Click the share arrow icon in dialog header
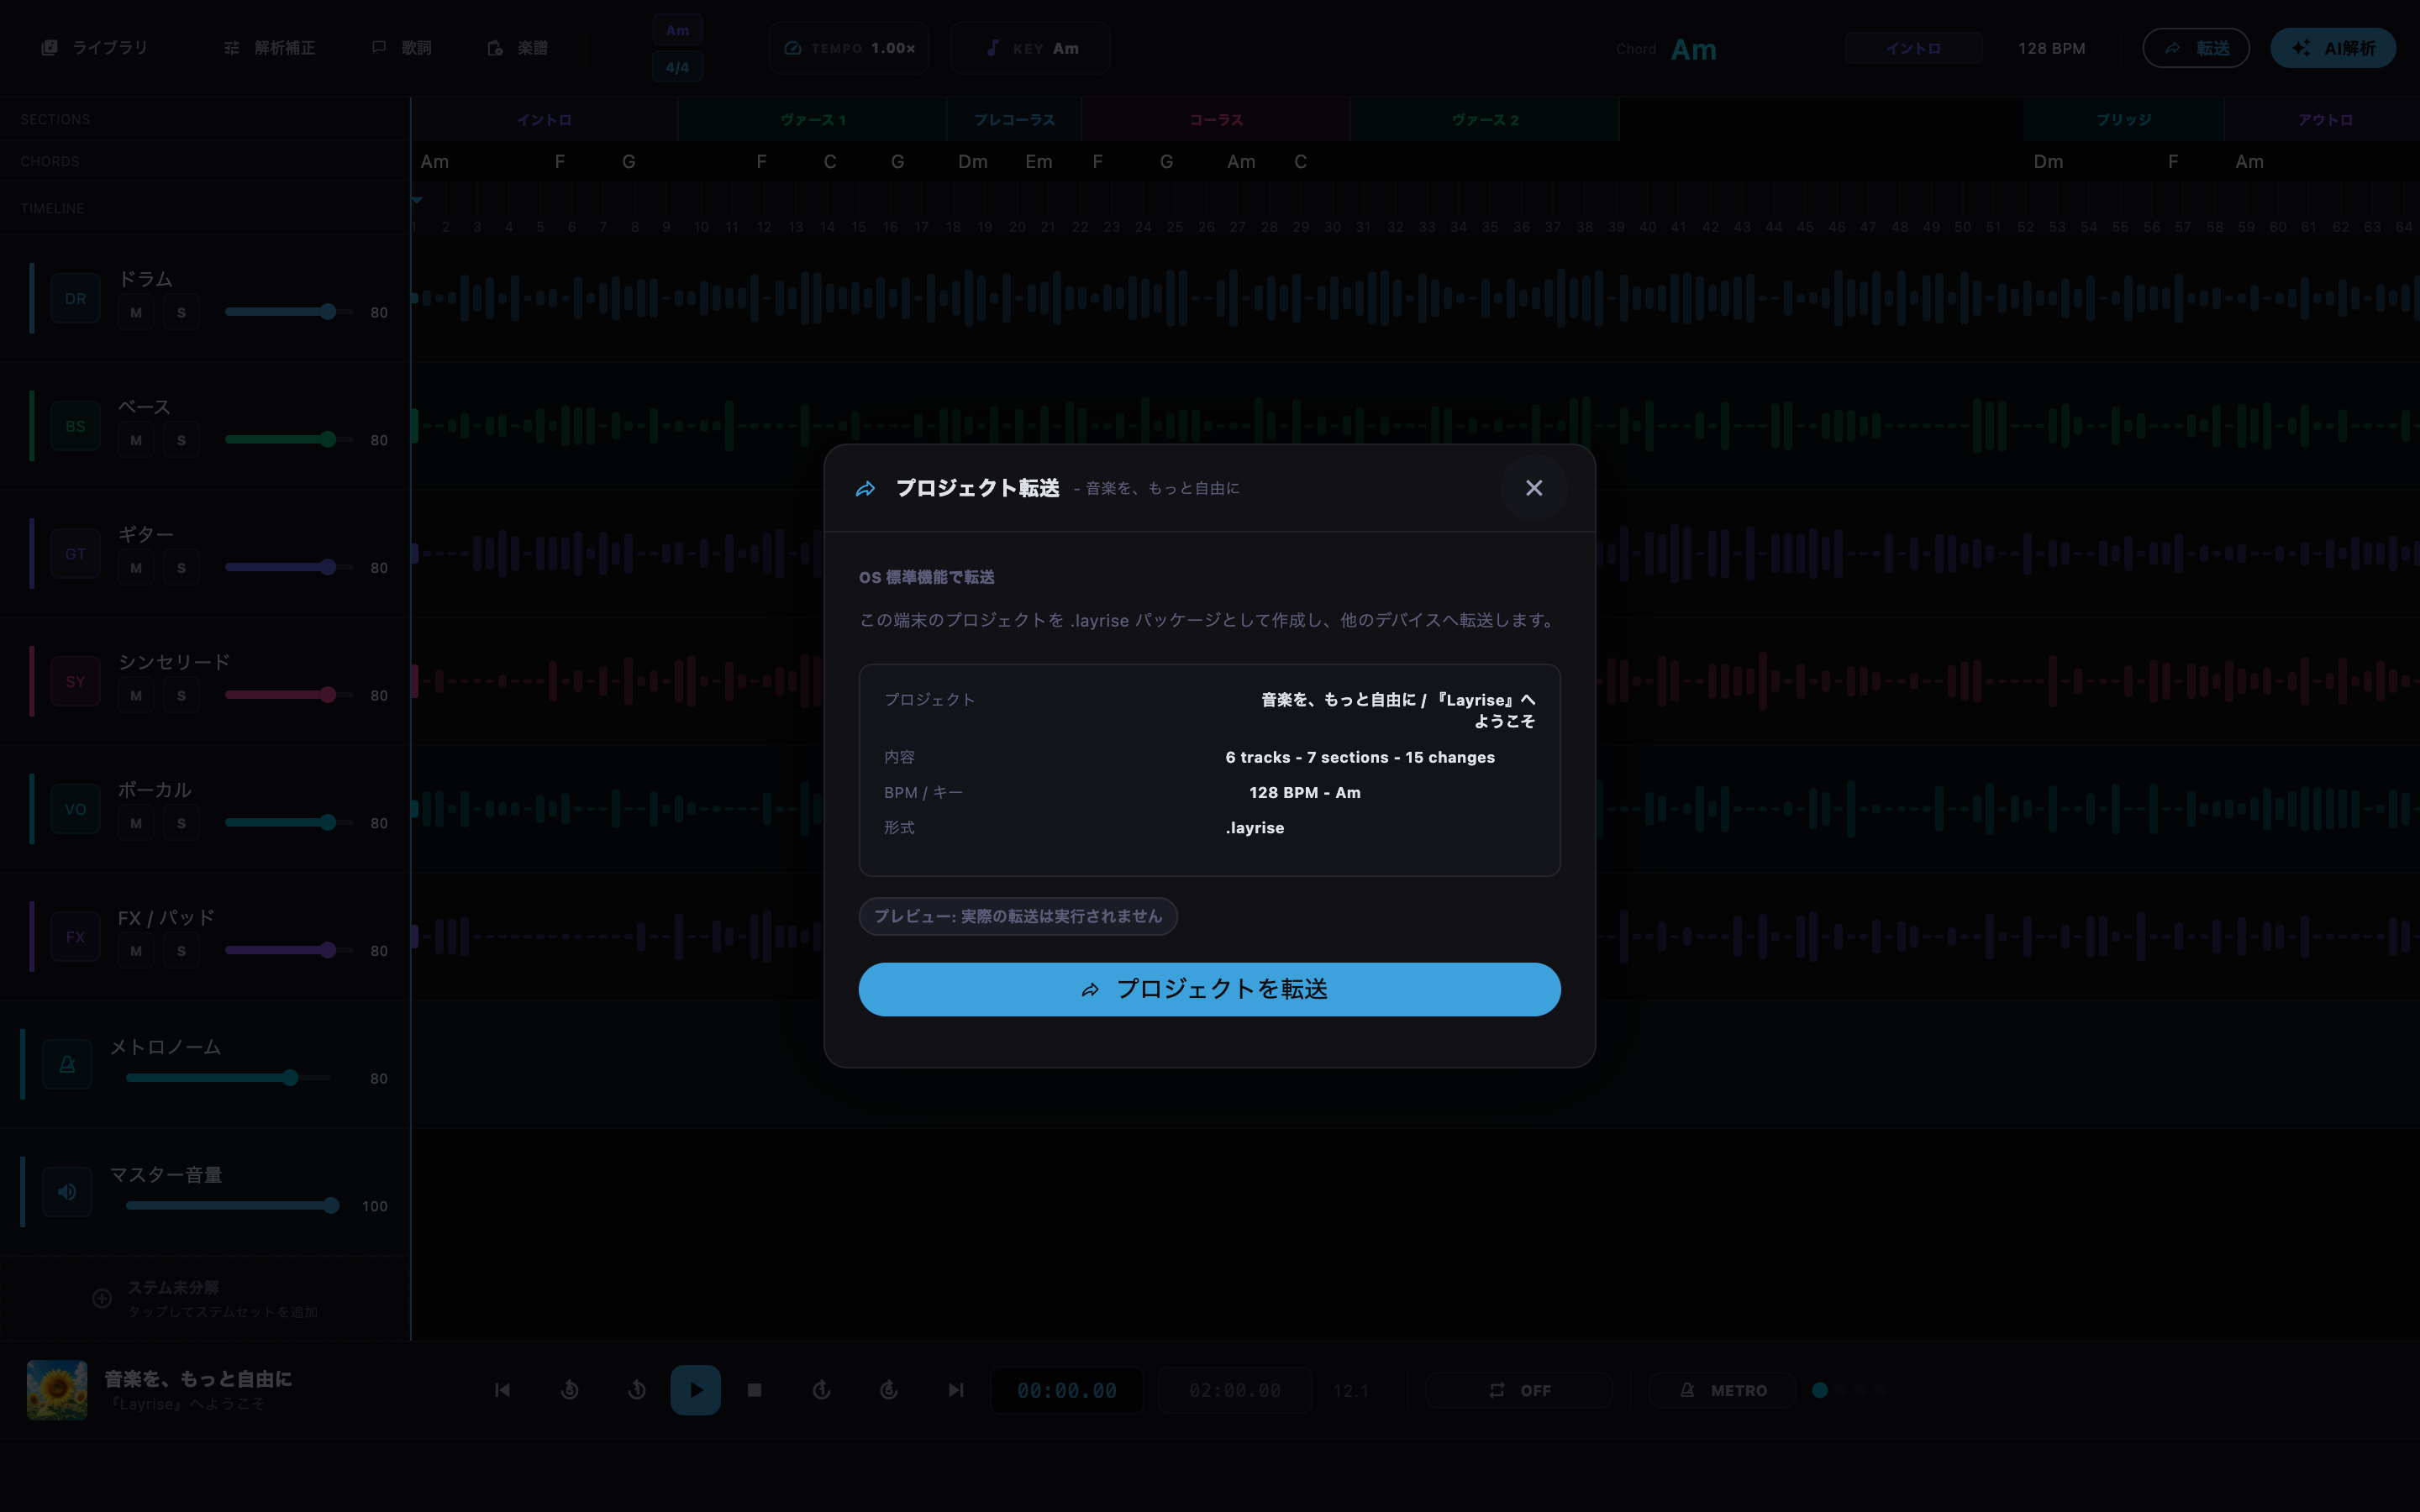The image size is (2420, 1512). (x=866, y=489)
